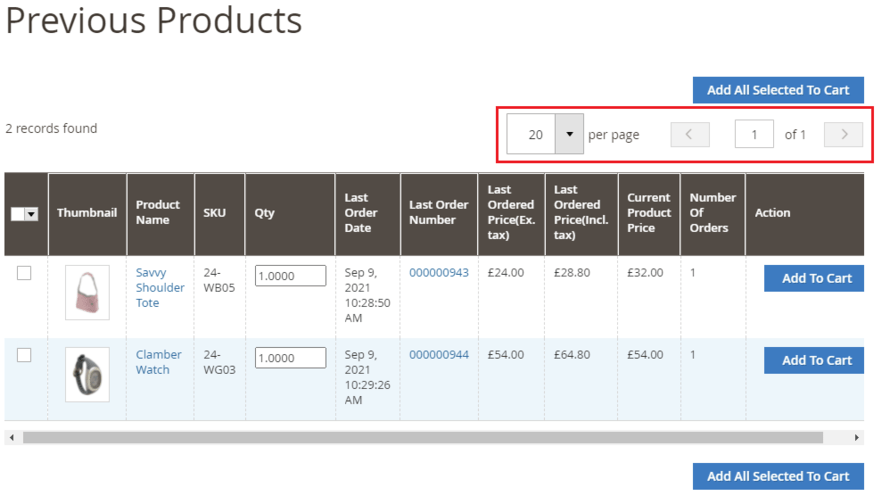This screenshot has width=890, height=504.
Task: Go to the next page arrow
Action: pyautogui.click(x=843, y=134)
